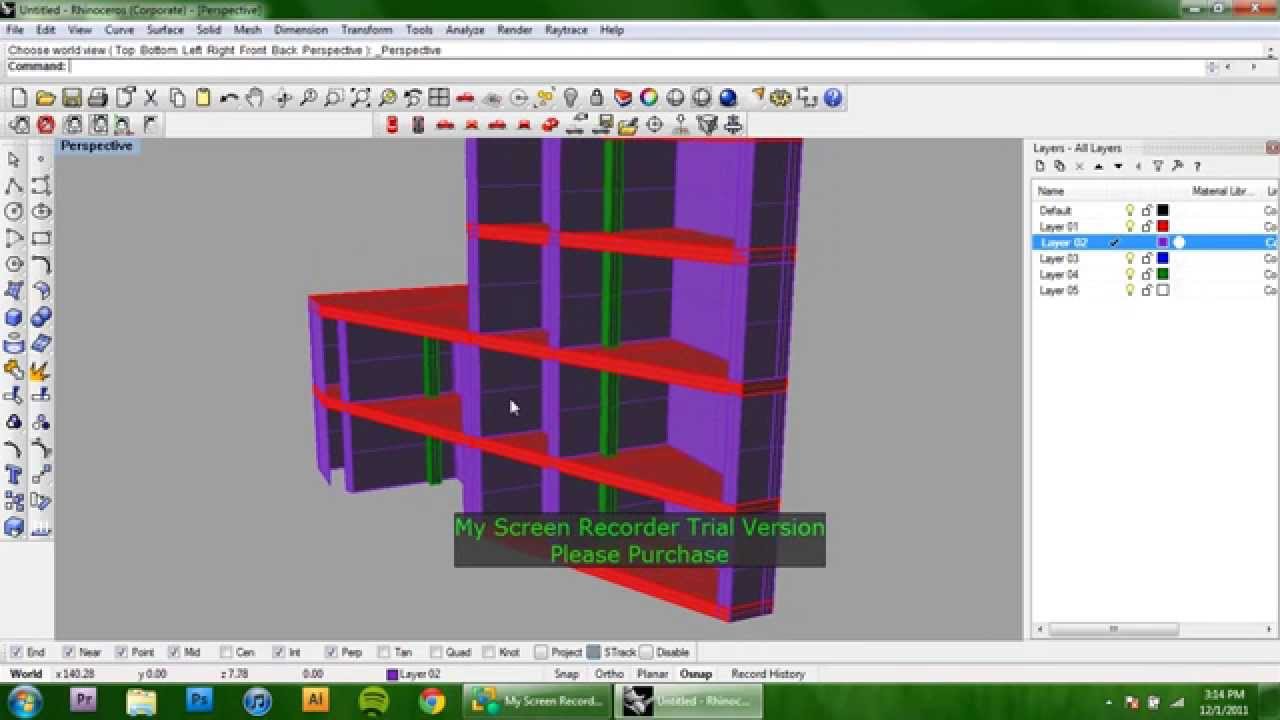Click Record History in the status bar
1280x720 pixels.
pyautogui.click(x=767, y=674)
